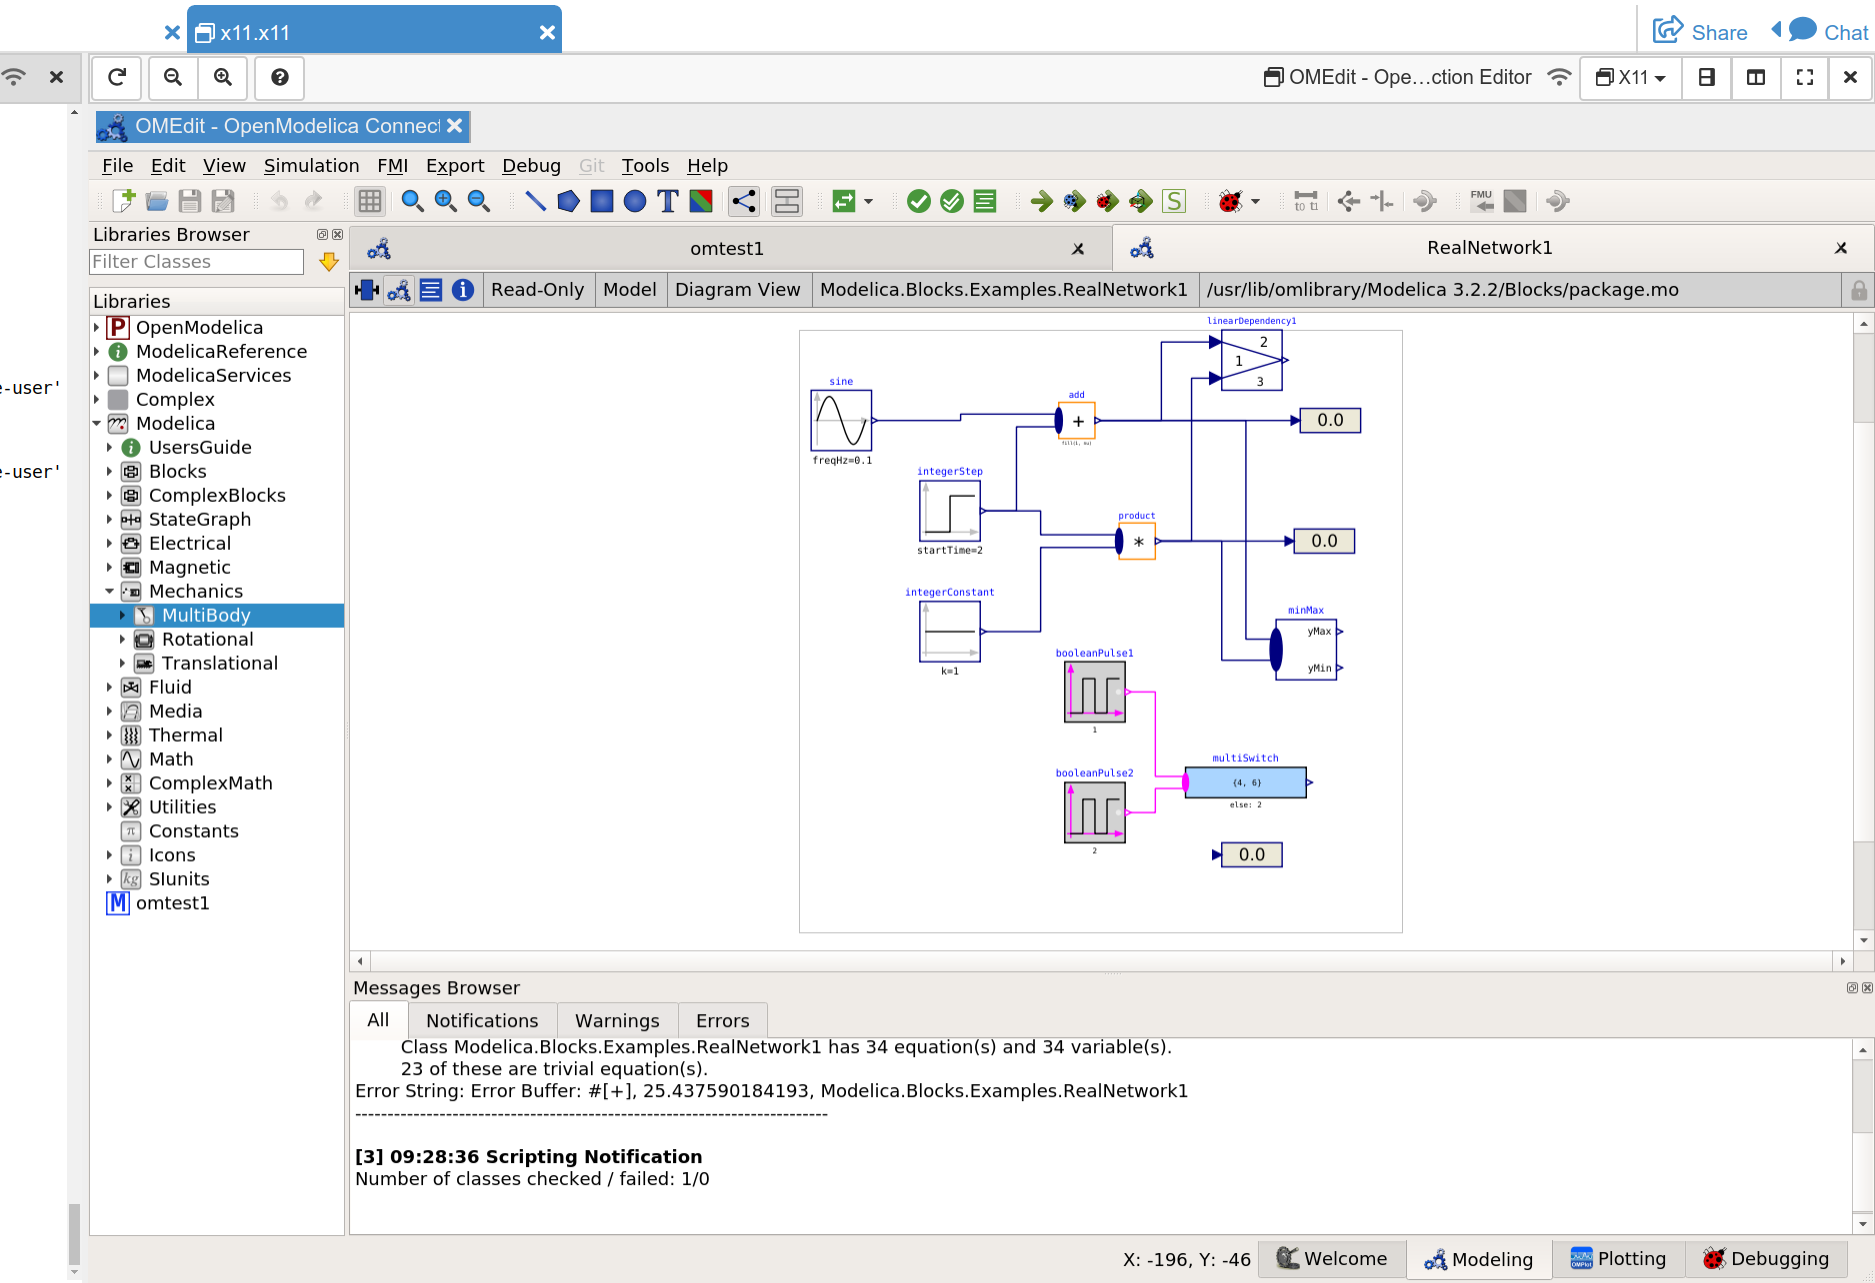Toggle the Show Grid button
The width and height of the screenshot is (1875, 1283).
[x=369, y=201]
